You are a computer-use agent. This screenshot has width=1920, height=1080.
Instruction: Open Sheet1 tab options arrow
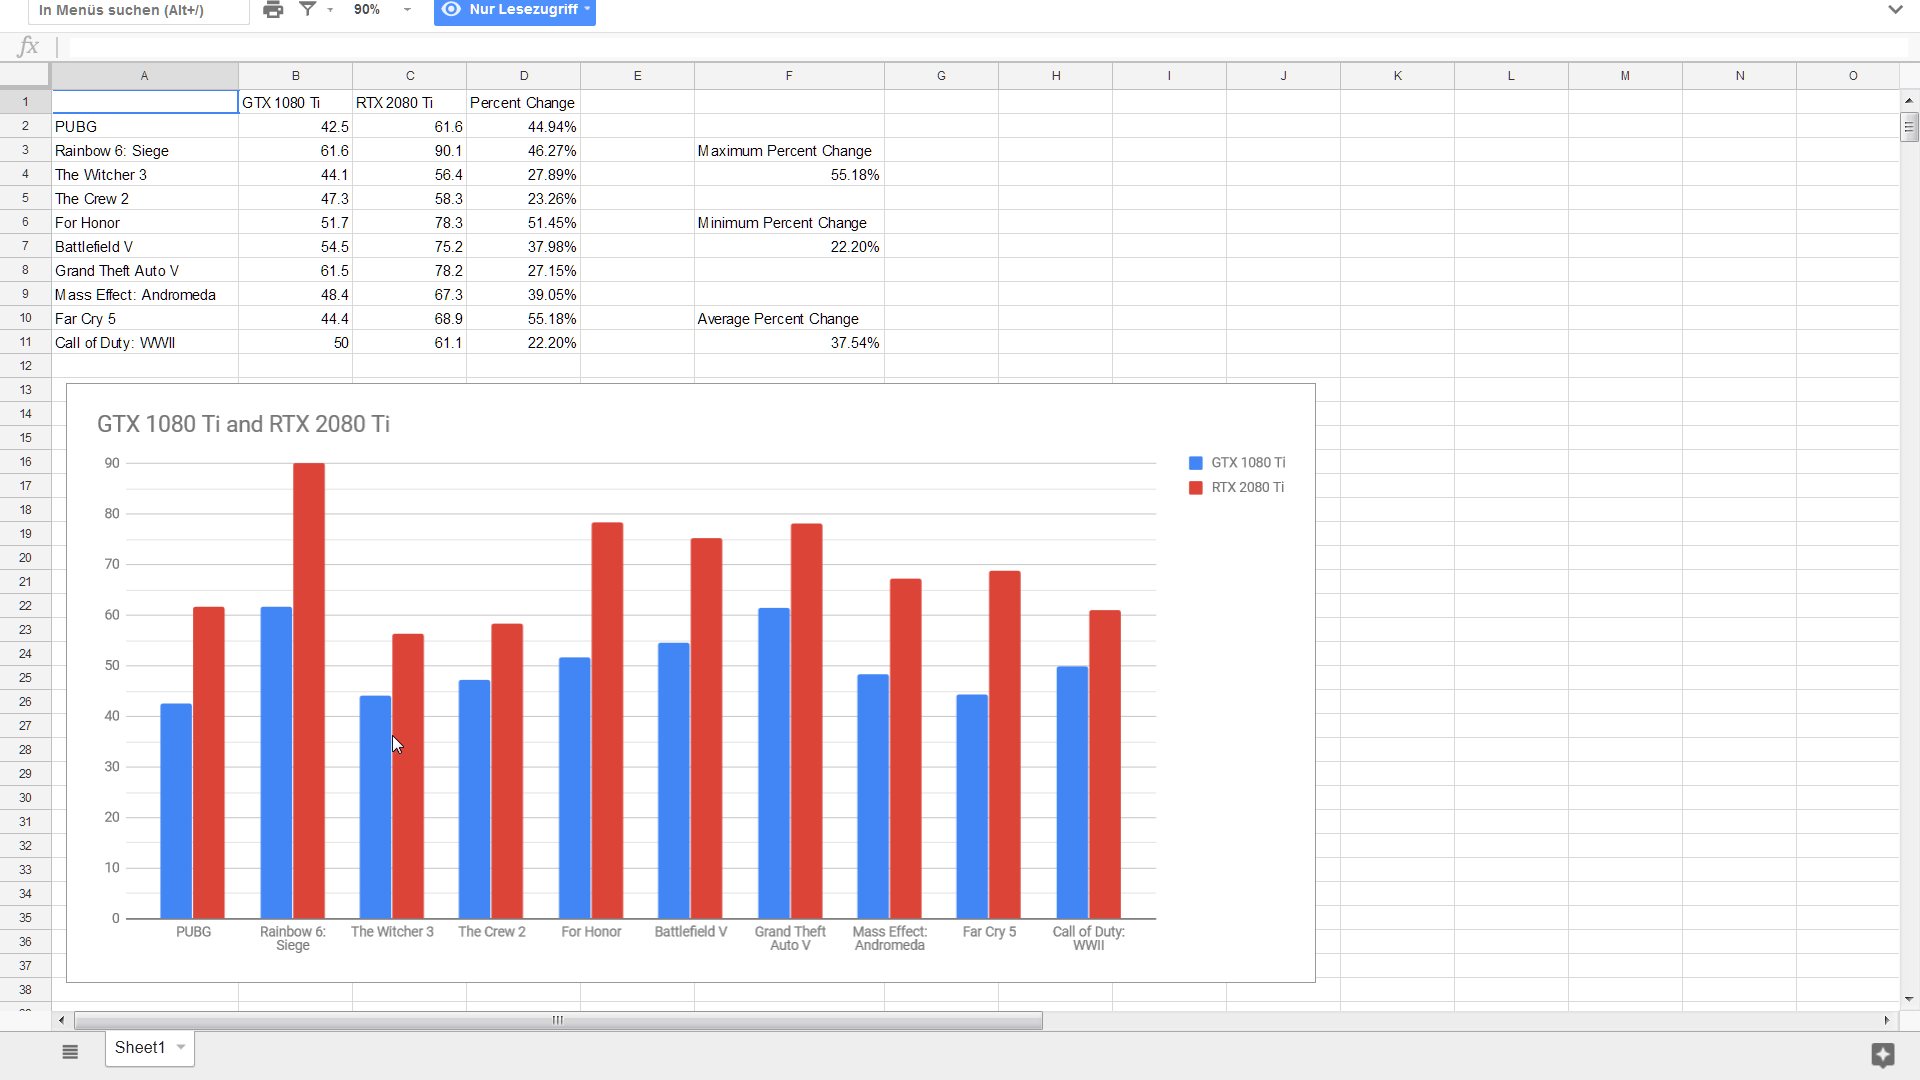pyautogui.click(x=181, y=1047)
